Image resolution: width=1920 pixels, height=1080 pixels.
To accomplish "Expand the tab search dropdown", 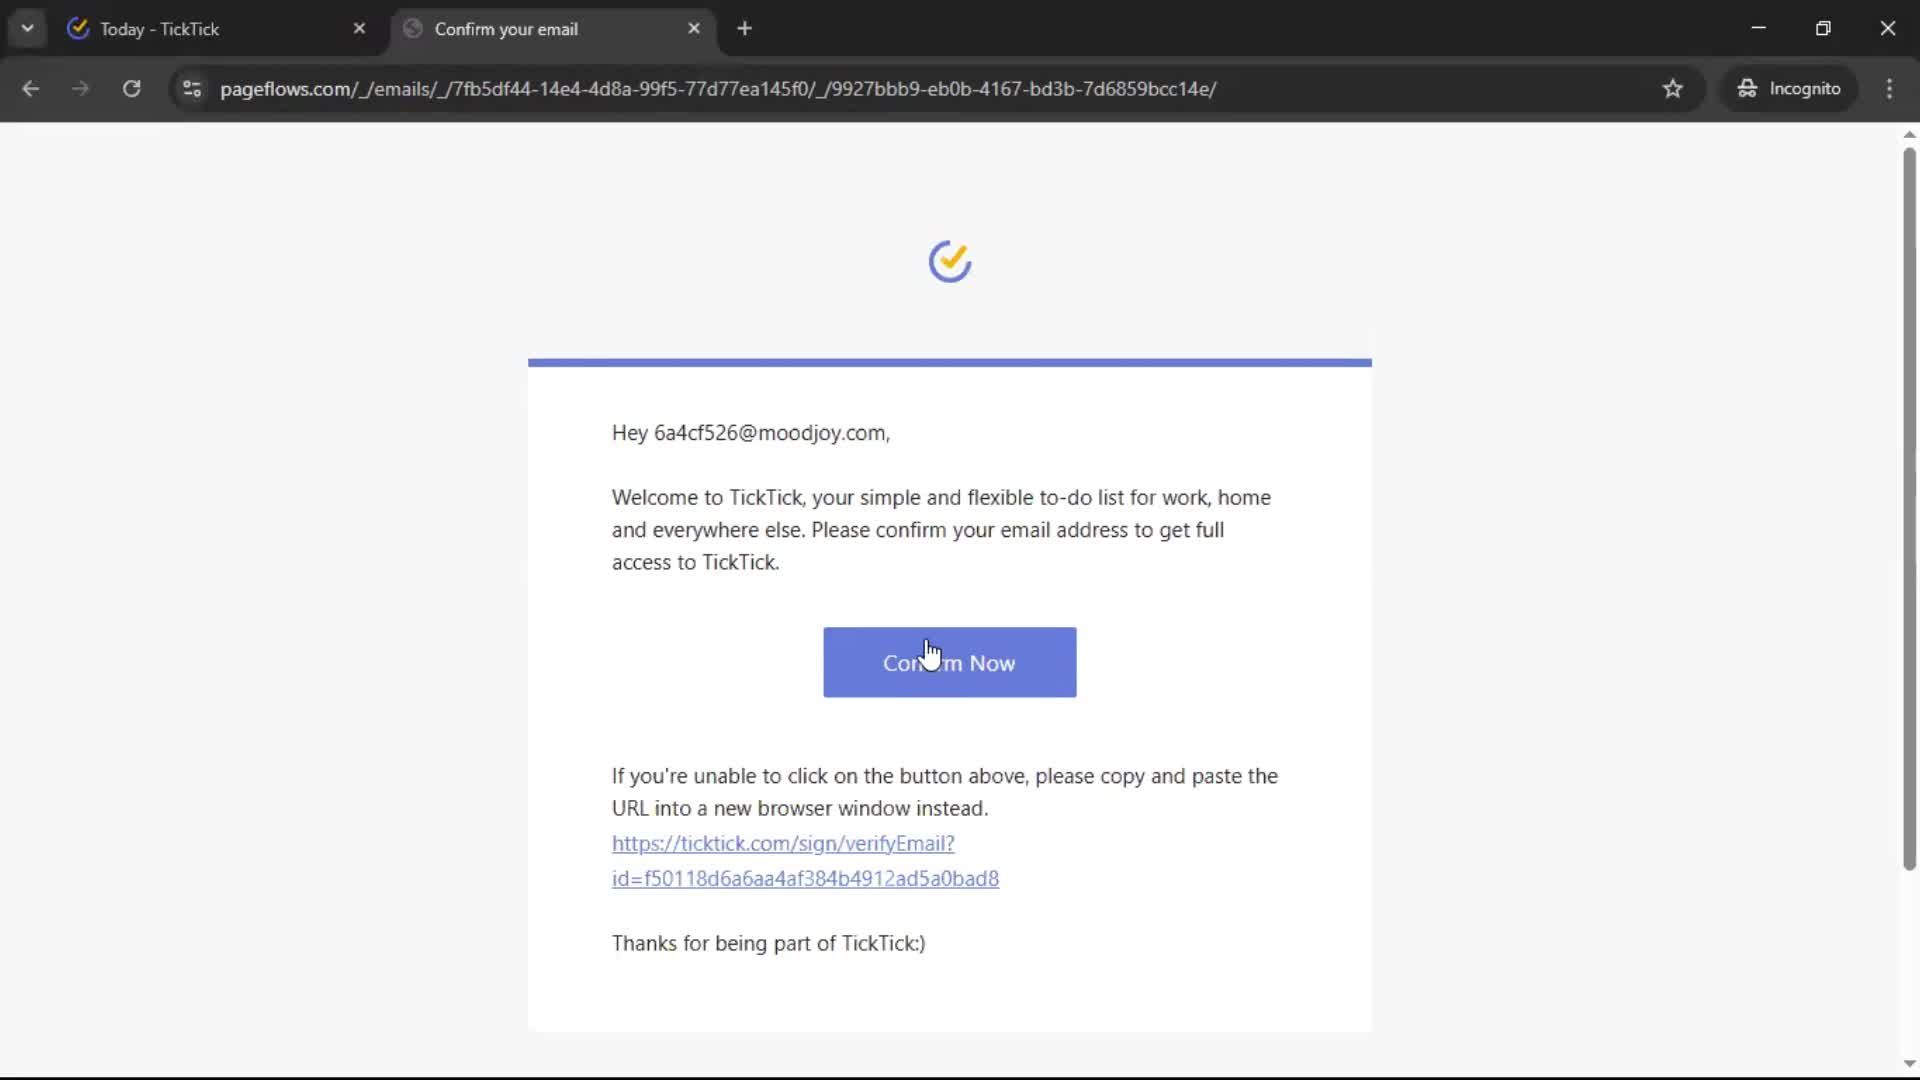I will point(27,28).
